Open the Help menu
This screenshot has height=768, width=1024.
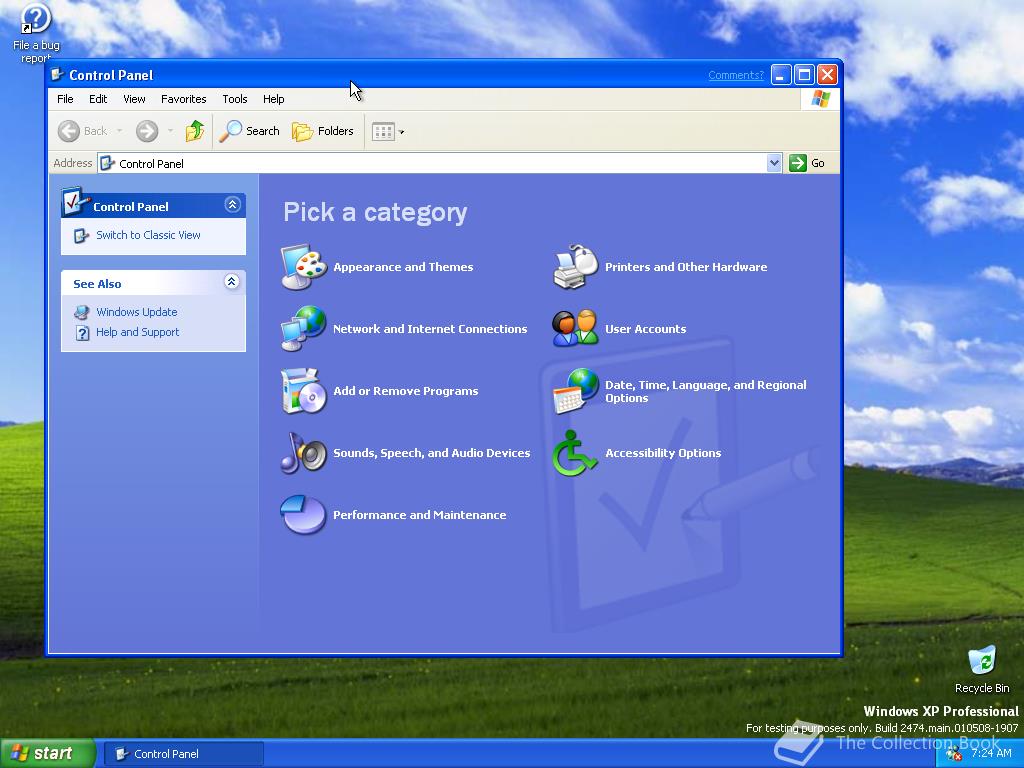tap(274, 99)
